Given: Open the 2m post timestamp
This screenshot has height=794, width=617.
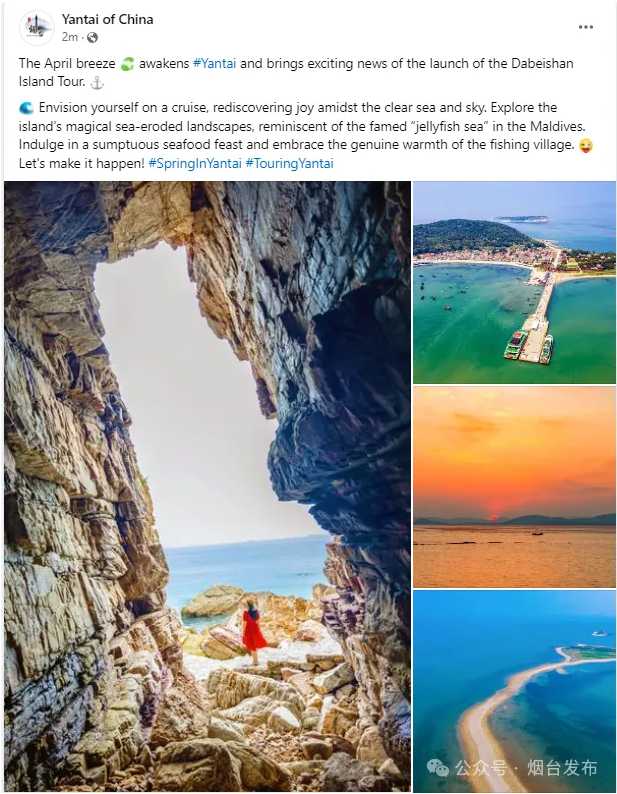Looking at the screenshot, I should click(x=70, y=37).
